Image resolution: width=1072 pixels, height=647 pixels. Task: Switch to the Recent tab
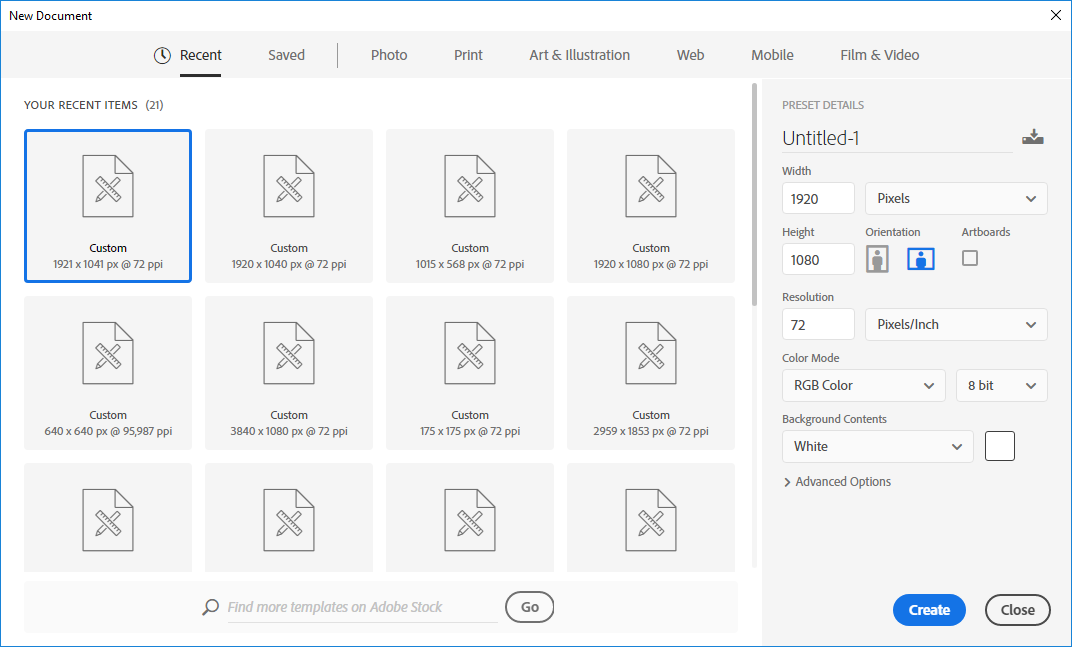[200, 55]
